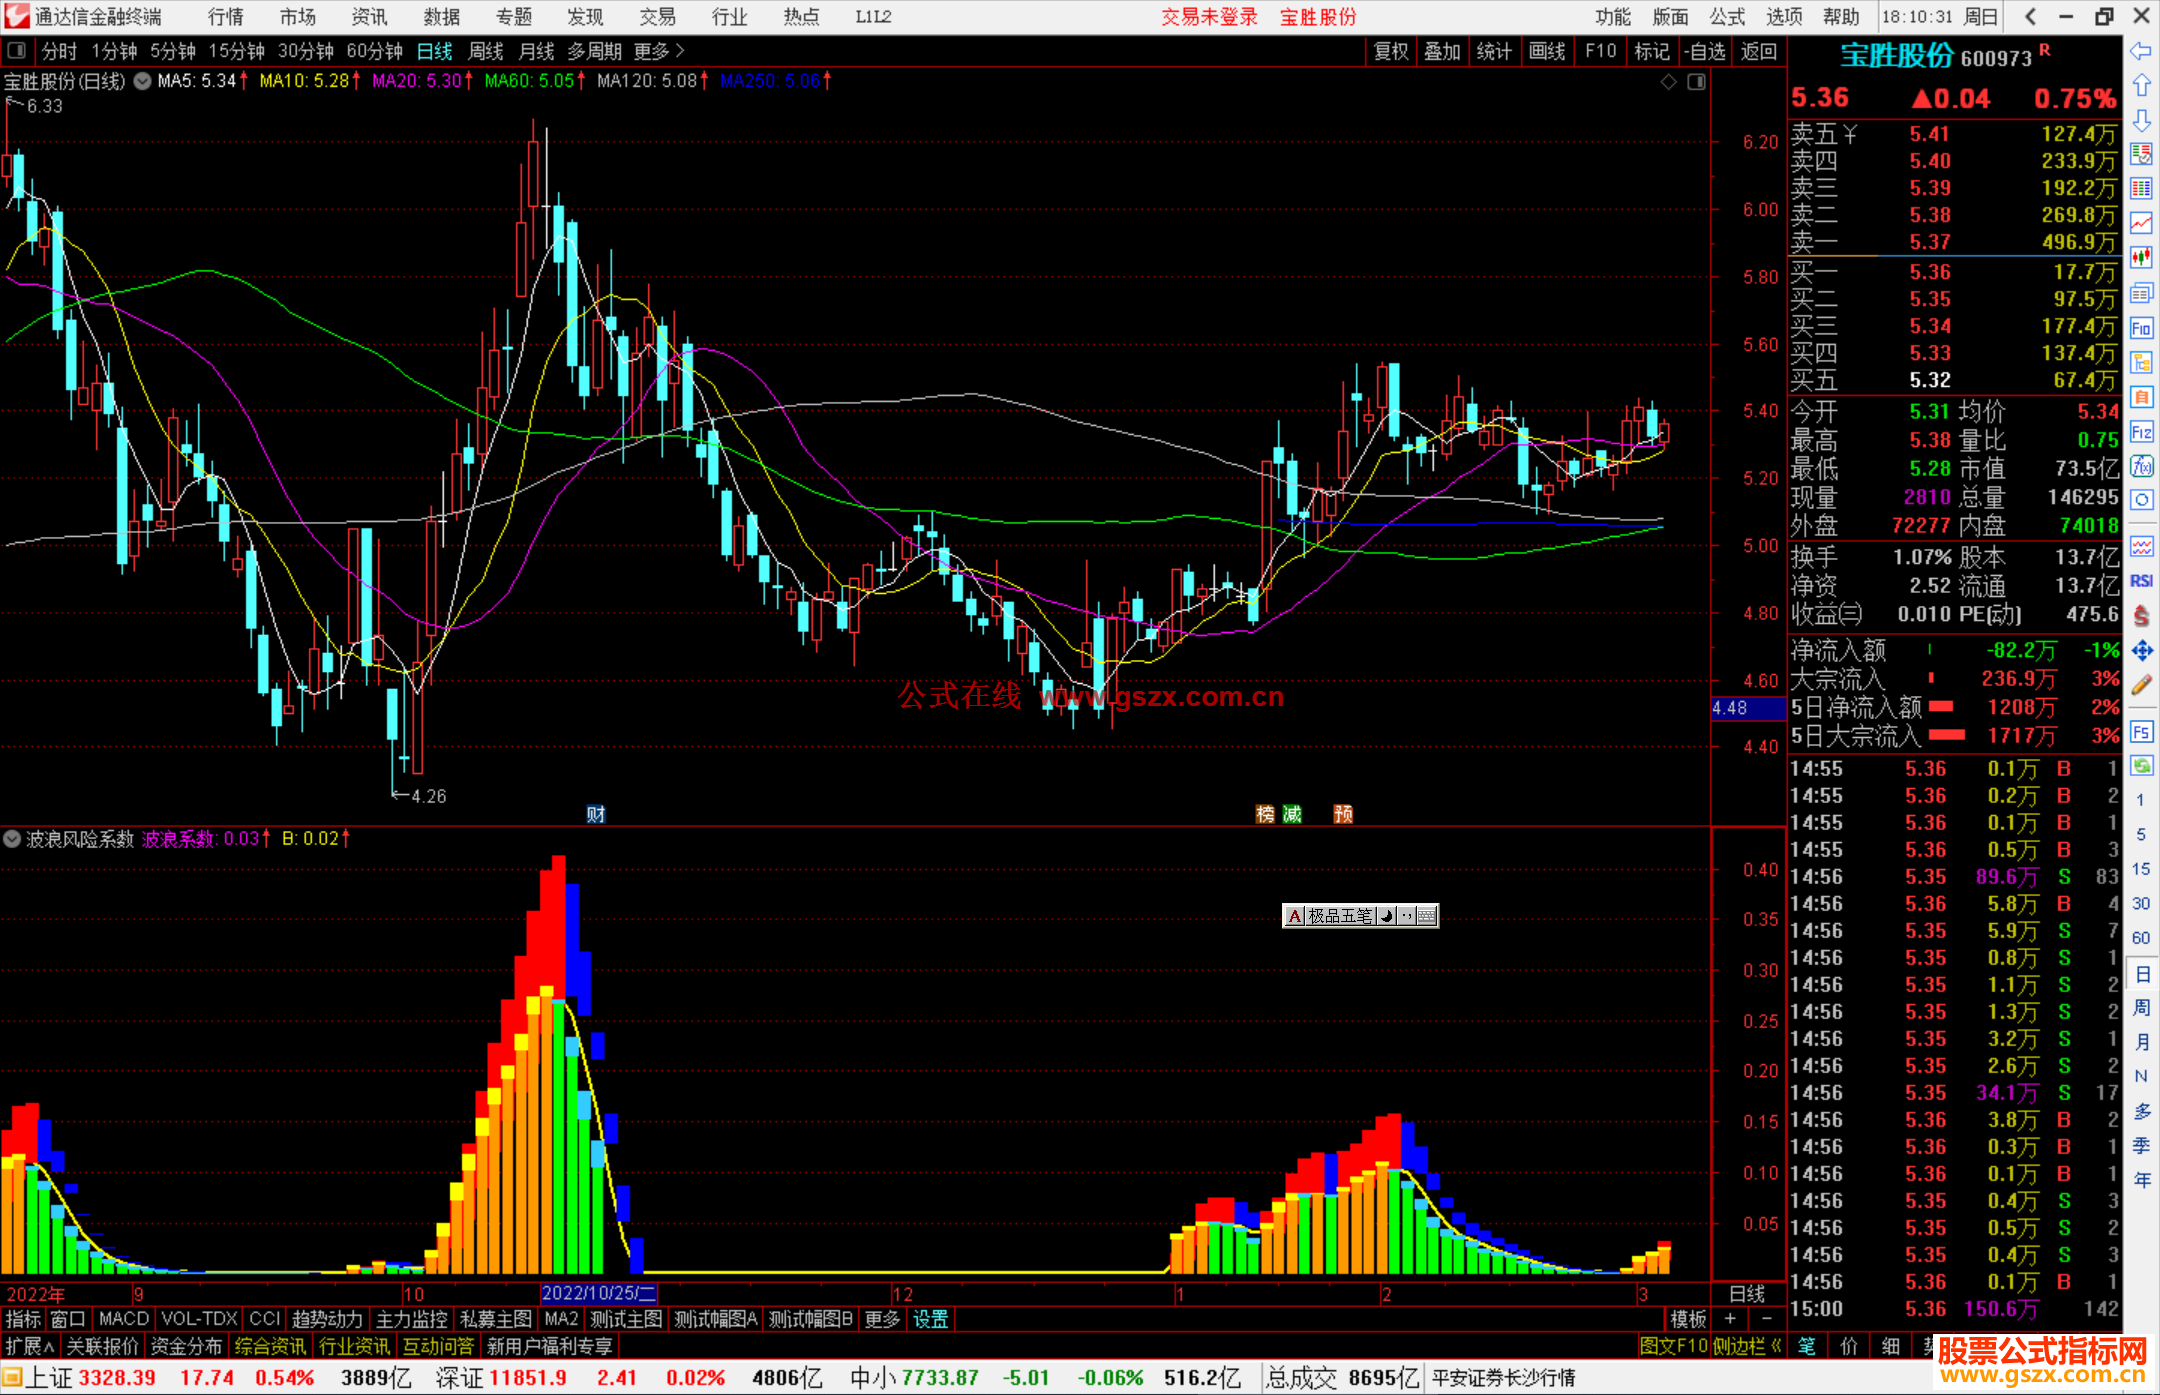Screen dimensions: 2160x1395
Task: Toggle the panel layout icon left of 分时
Action: pos(16,51)
